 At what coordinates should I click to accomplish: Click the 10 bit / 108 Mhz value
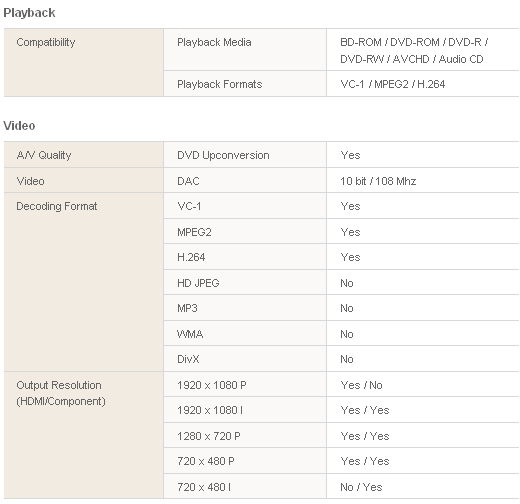pos(378,181)
